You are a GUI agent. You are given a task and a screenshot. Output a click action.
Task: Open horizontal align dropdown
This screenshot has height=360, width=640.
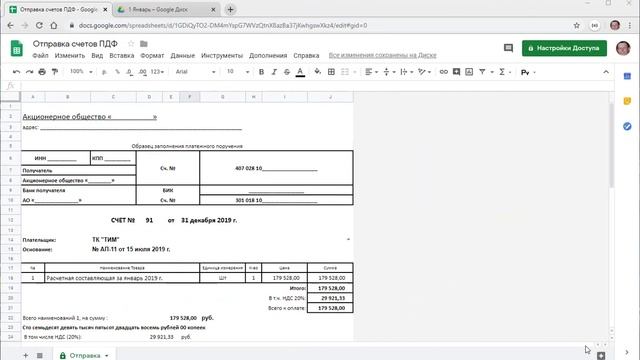tap(371, 72)
